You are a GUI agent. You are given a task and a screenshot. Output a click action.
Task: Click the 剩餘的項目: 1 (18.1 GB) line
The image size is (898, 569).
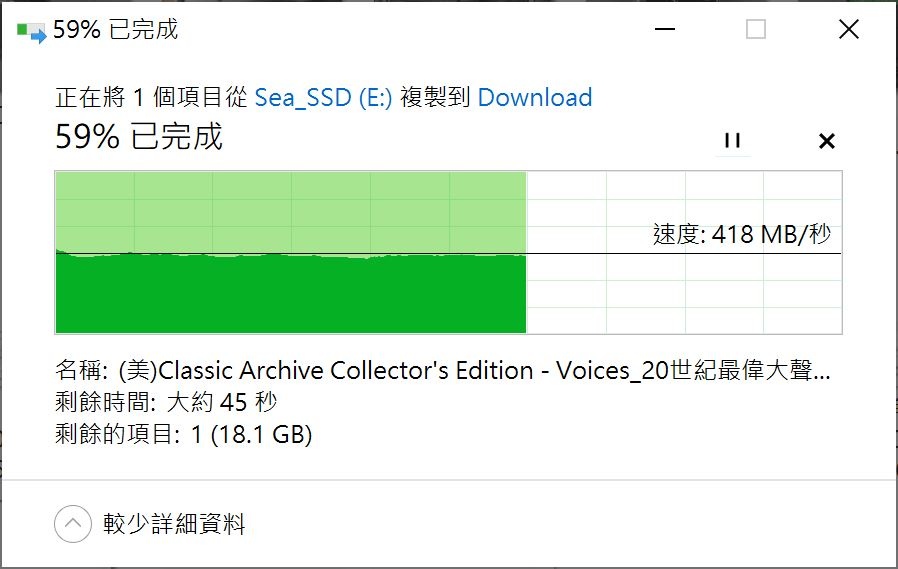183,434
